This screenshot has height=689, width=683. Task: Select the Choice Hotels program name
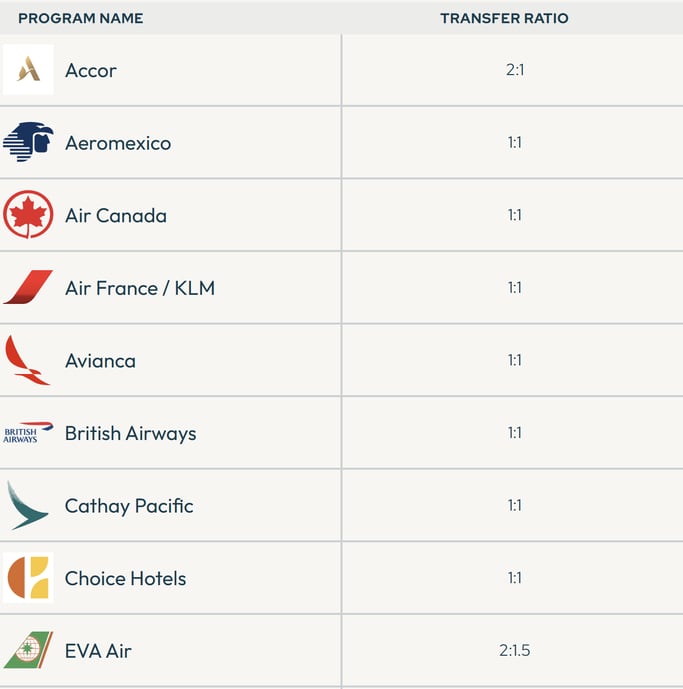click(x=126, y=578)
